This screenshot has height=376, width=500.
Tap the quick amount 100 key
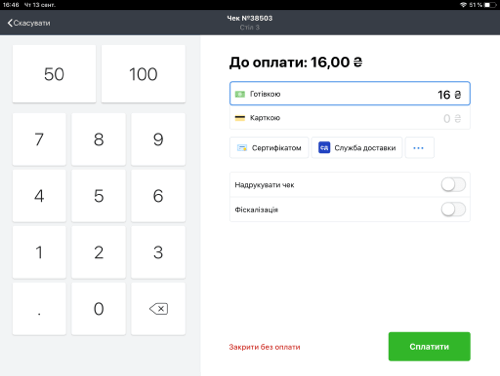(143, 74)
